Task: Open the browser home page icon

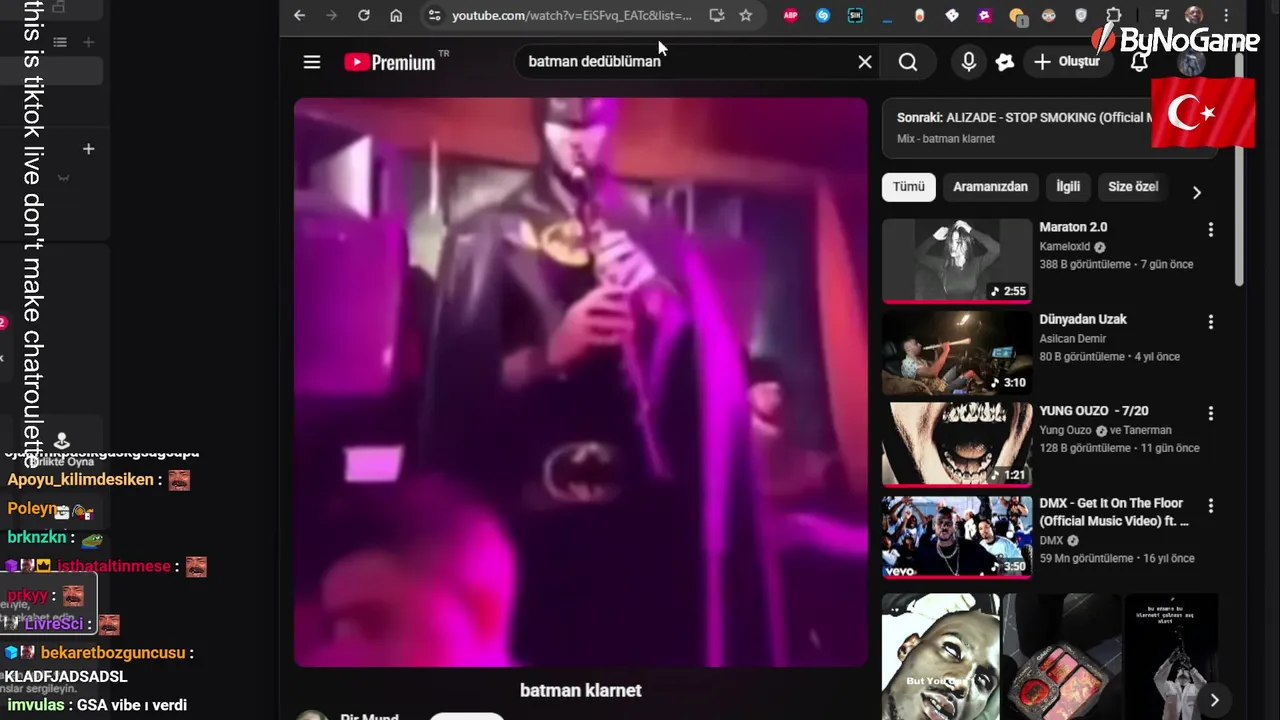Action: point(396,15)
